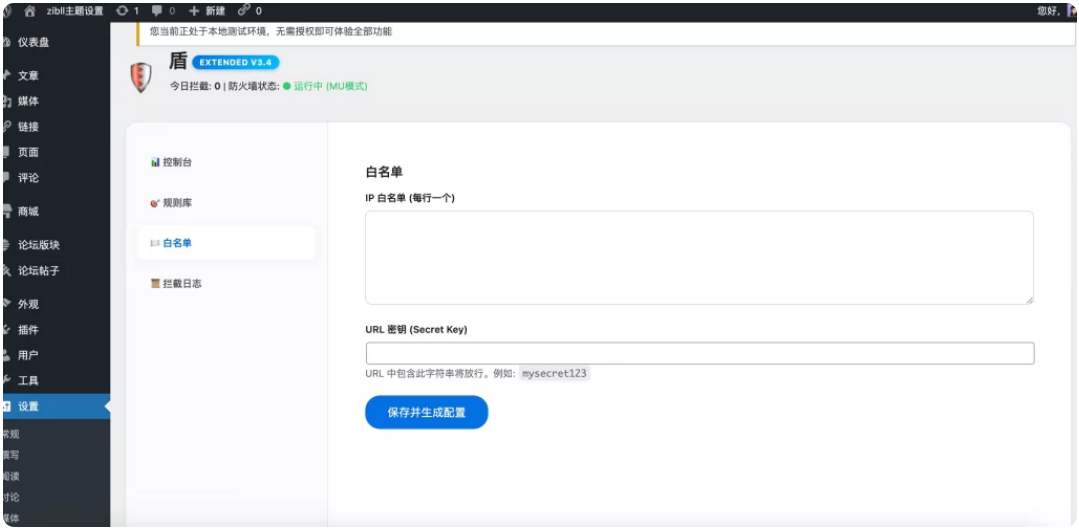Open the 媒体 media library menu

[28, 101]
